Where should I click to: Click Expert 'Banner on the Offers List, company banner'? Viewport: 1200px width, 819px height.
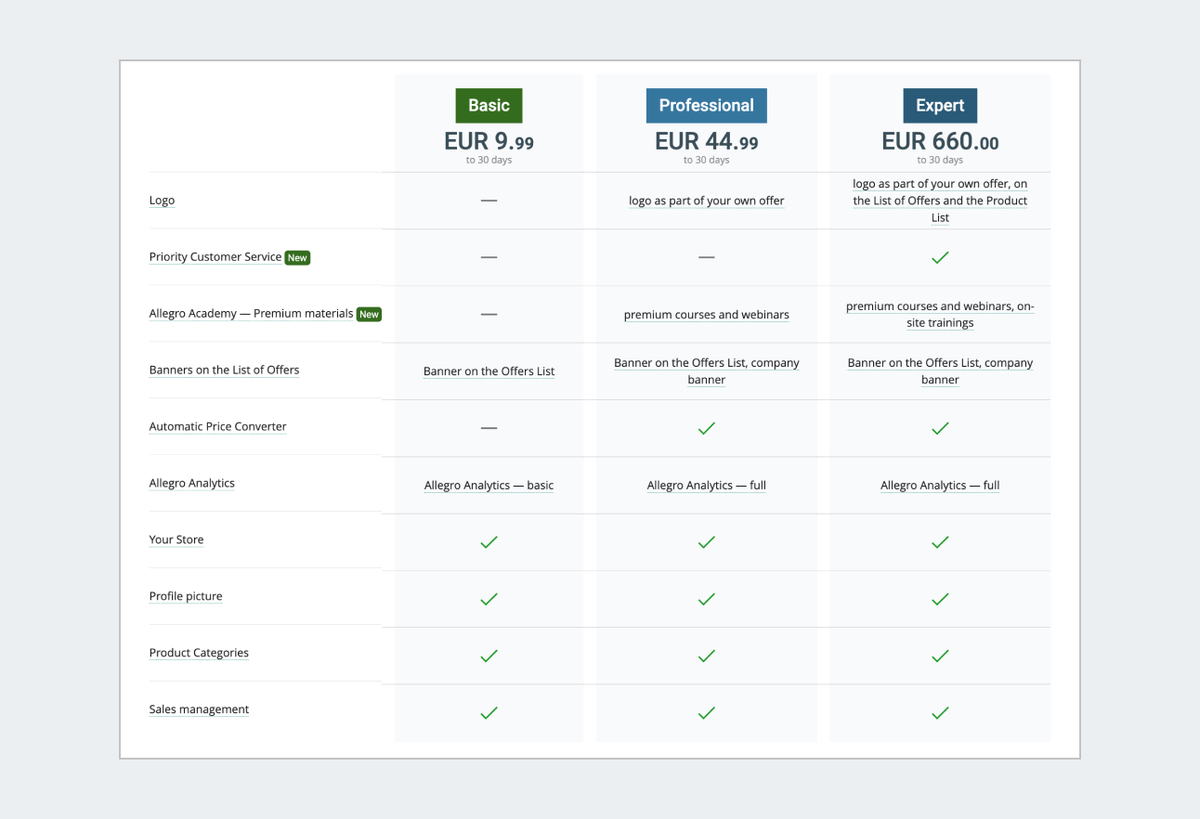coord(940,371)
